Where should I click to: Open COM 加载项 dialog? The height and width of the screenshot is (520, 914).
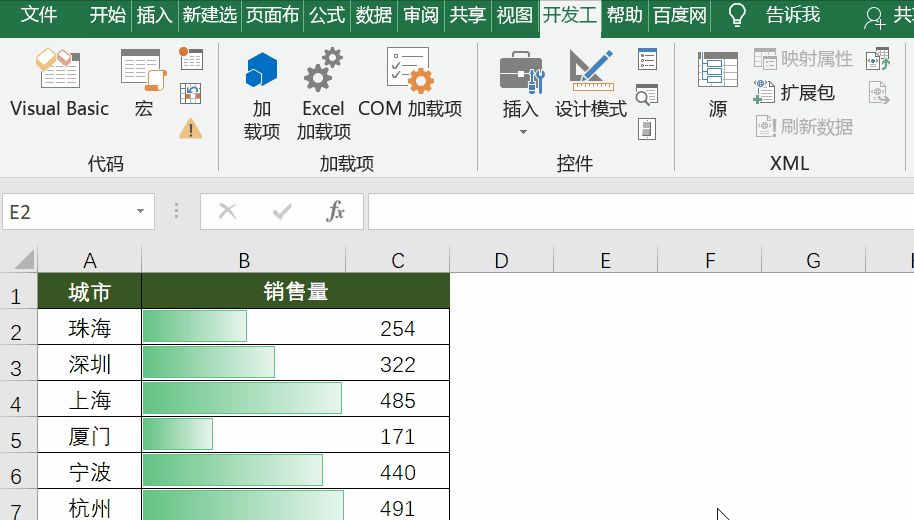pyautogui.click(x=409, y=84)
